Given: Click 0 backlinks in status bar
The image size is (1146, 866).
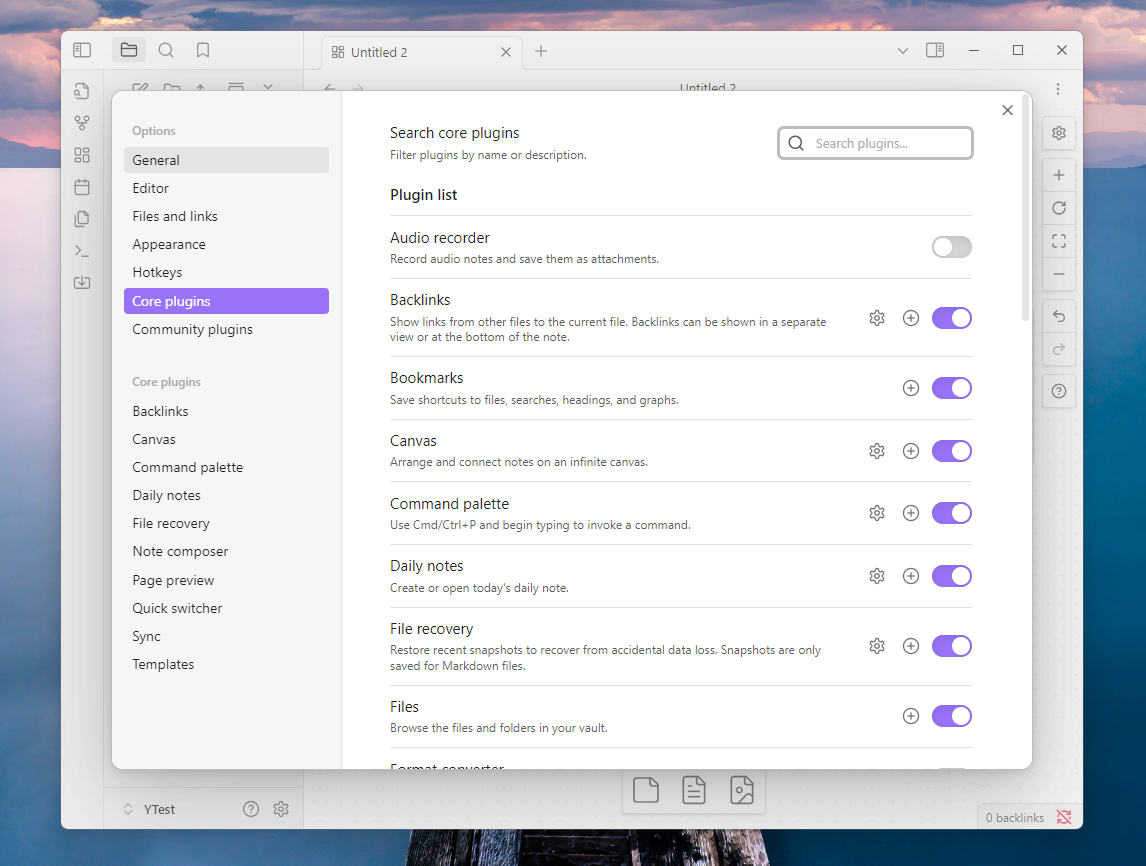Looking at the screenshot, I should pyautogui.click(x=1014, y=818).
